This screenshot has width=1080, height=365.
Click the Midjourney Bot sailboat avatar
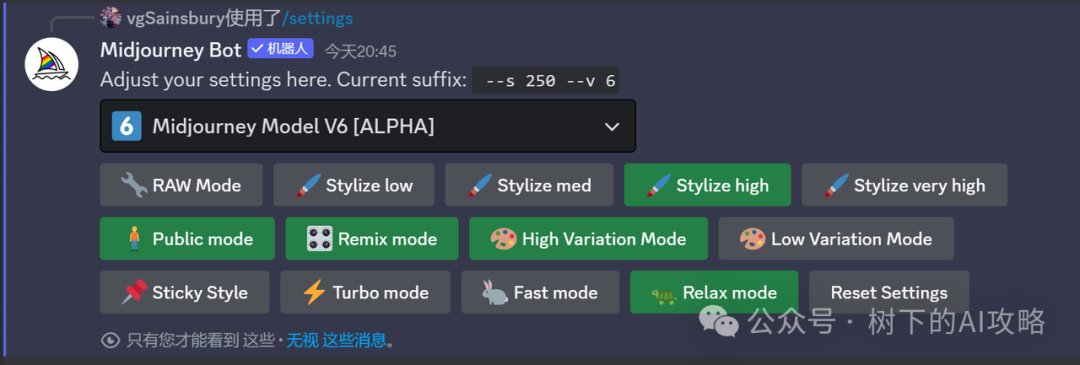[52, 65]
